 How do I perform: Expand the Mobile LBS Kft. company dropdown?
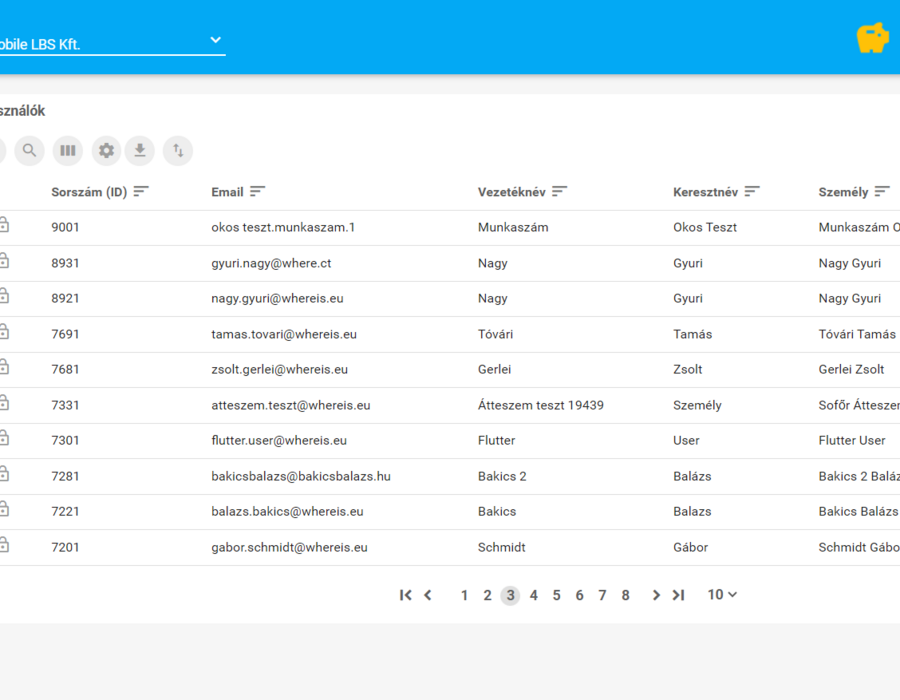tap(112, 43)
